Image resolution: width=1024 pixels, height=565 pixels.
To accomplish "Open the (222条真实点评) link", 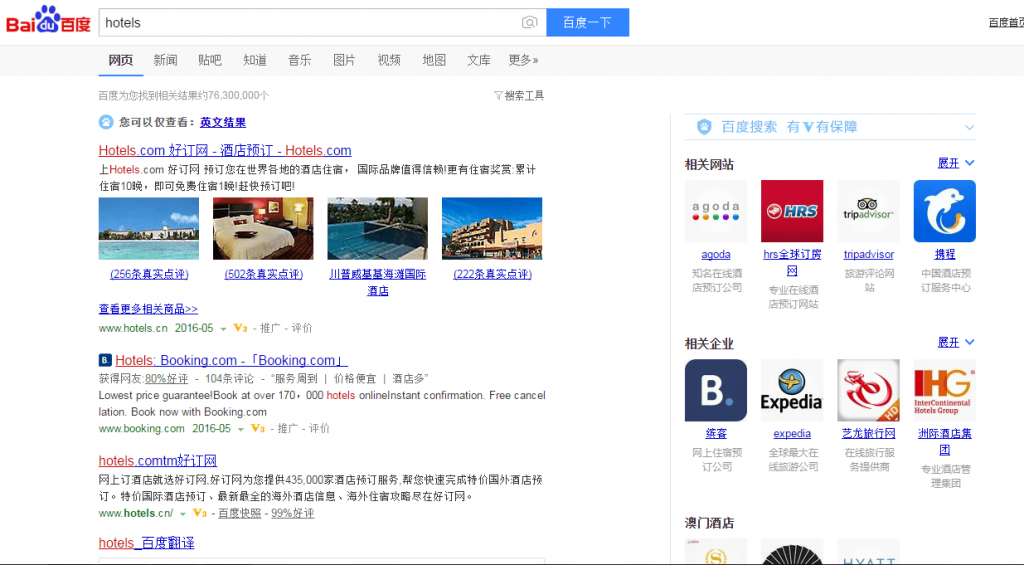I will [x=492, y=274].
